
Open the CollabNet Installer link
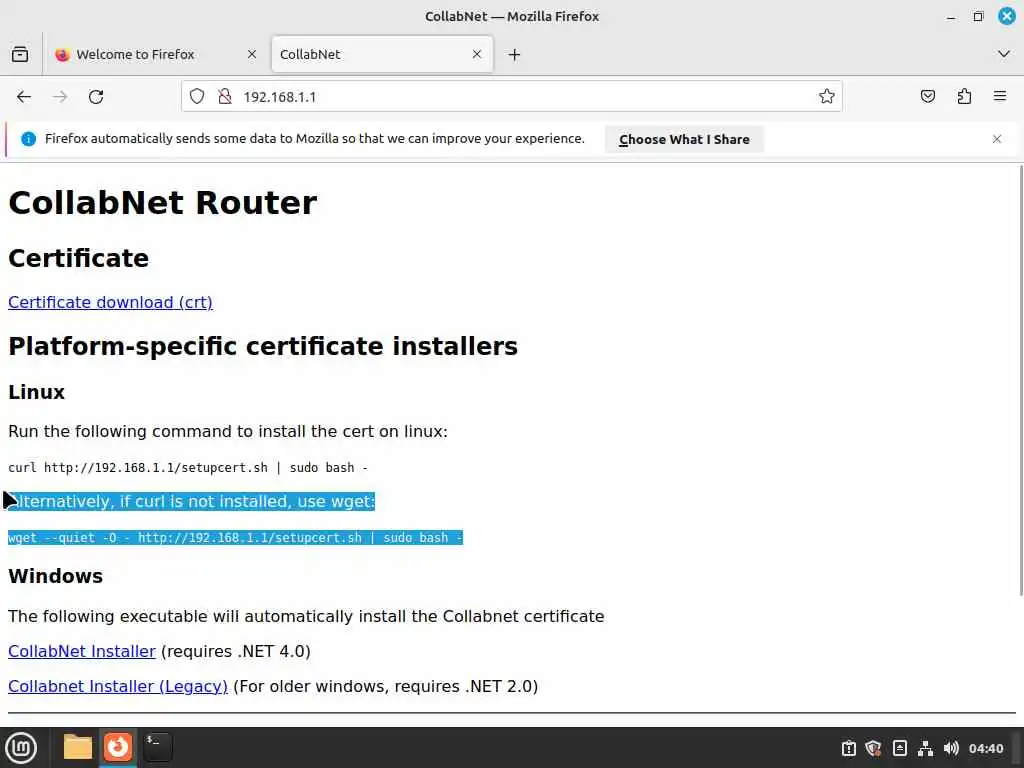pyautogui.click(x=82, y=651)
